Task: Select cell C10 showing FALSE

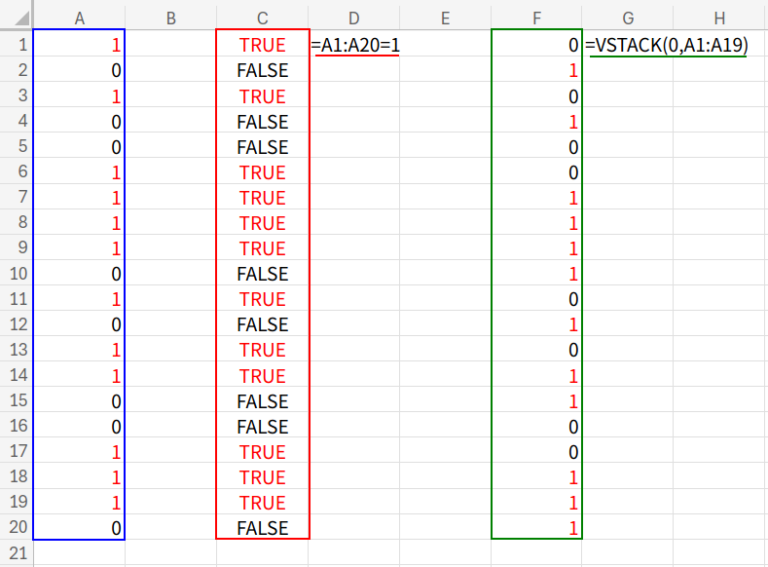Action: pyautogui.click(x=262, y=274)
